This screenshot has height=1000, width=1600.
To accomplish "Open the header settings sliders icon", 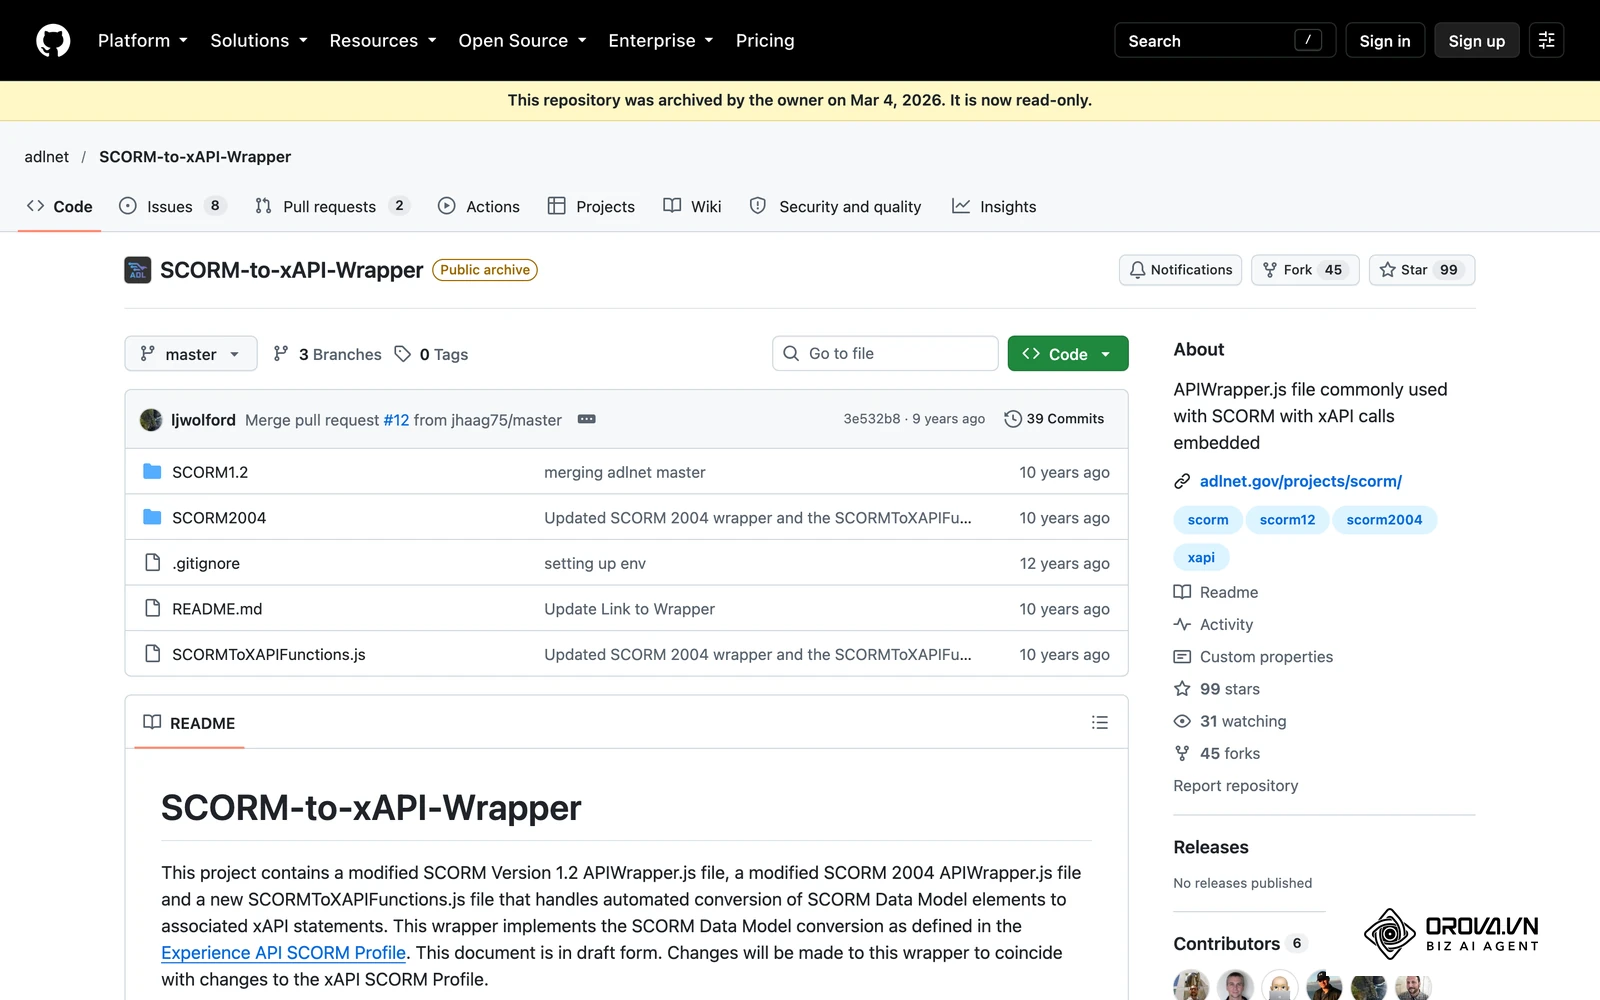I will [x=1546, y=41].
